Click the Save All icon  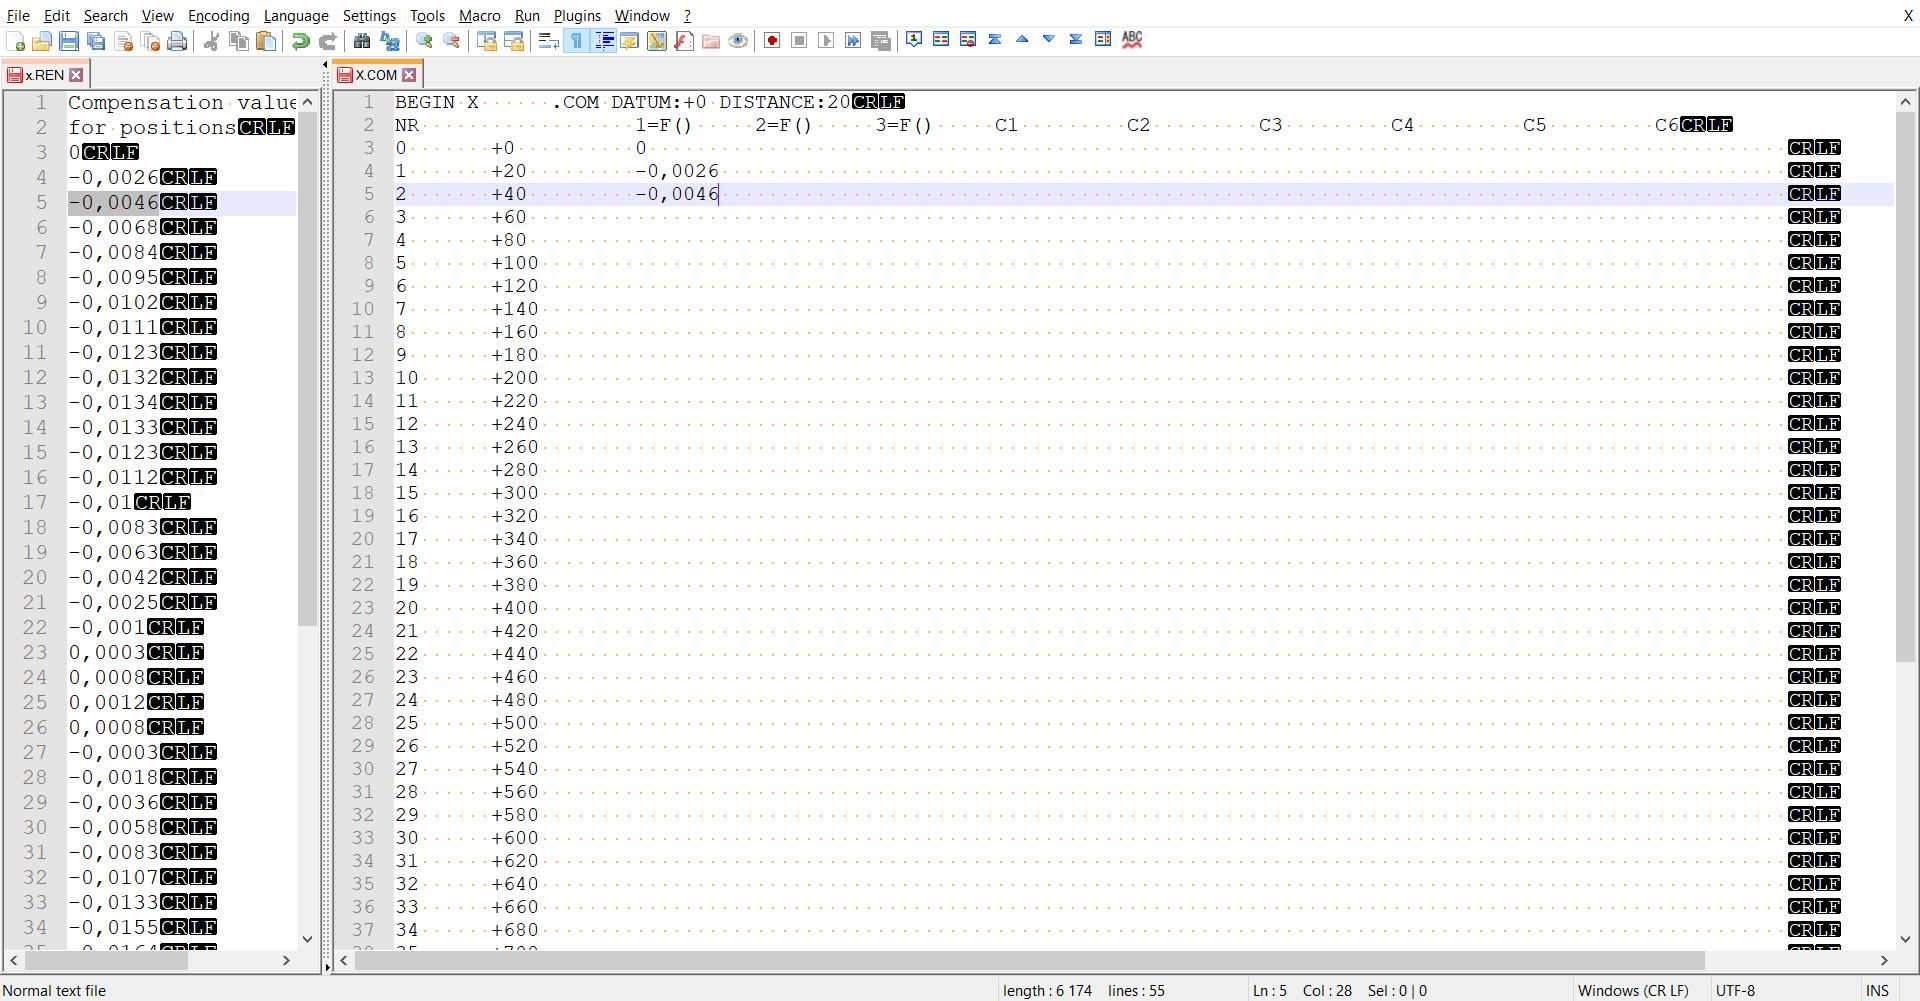click(96, 41)
